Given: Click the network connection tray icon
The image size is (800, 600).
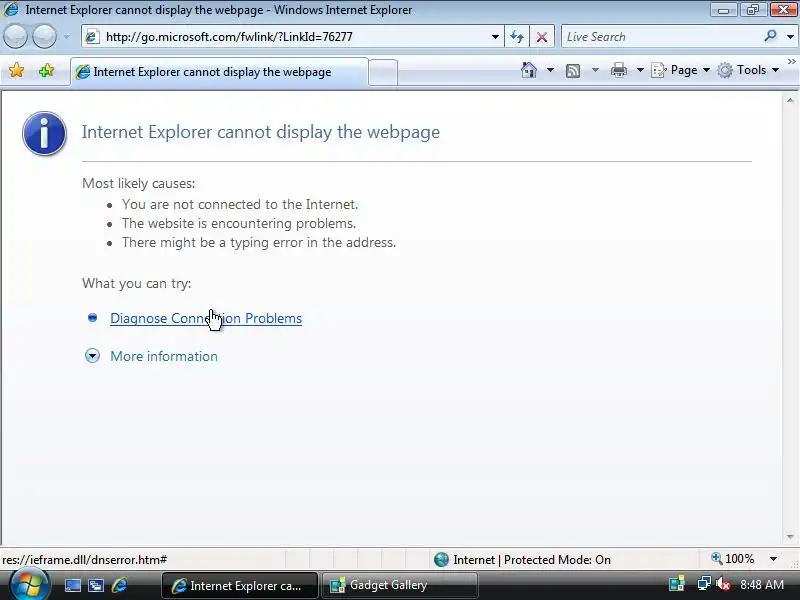Looking at the screenshot, I should click(704, 583).
